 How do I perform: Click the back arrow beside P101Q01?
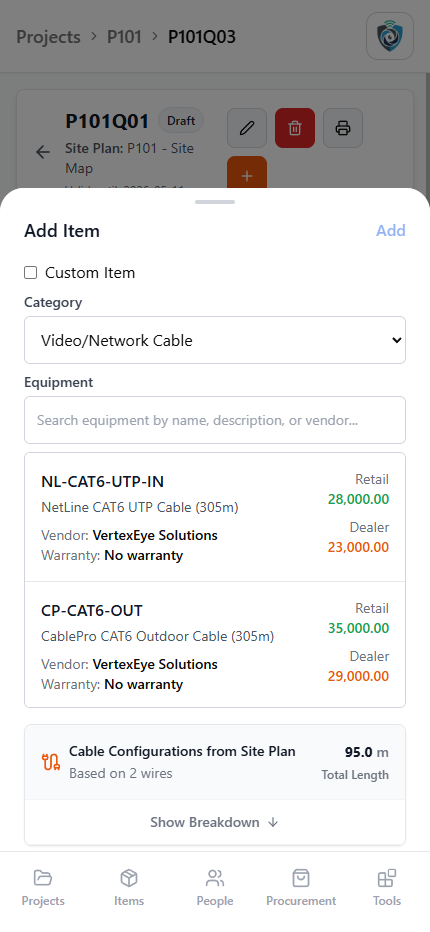click(x=43, y=152)
